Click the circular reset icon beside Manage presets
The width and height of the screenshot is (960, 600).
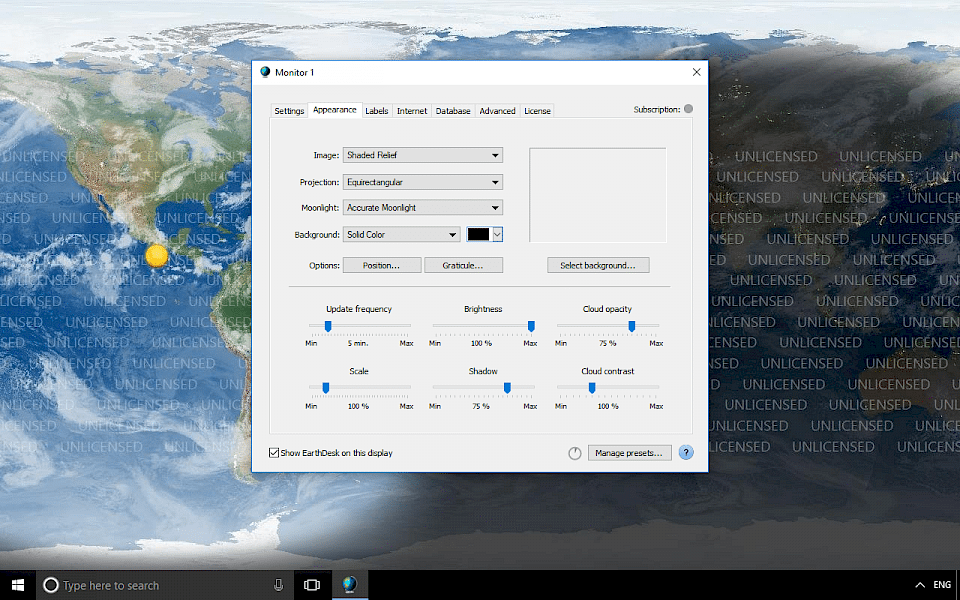coord(574,453)
